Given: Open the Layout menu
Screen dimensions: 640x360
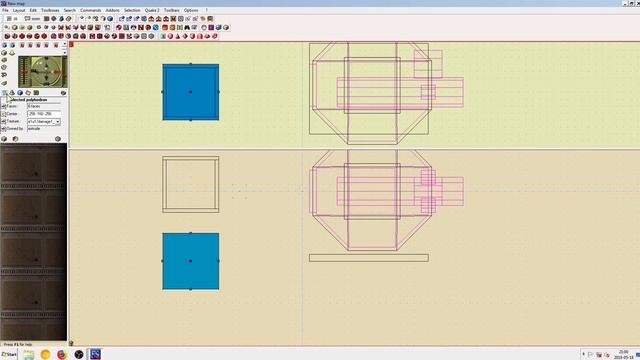Looking at the screenshot, I should [19, 10].
